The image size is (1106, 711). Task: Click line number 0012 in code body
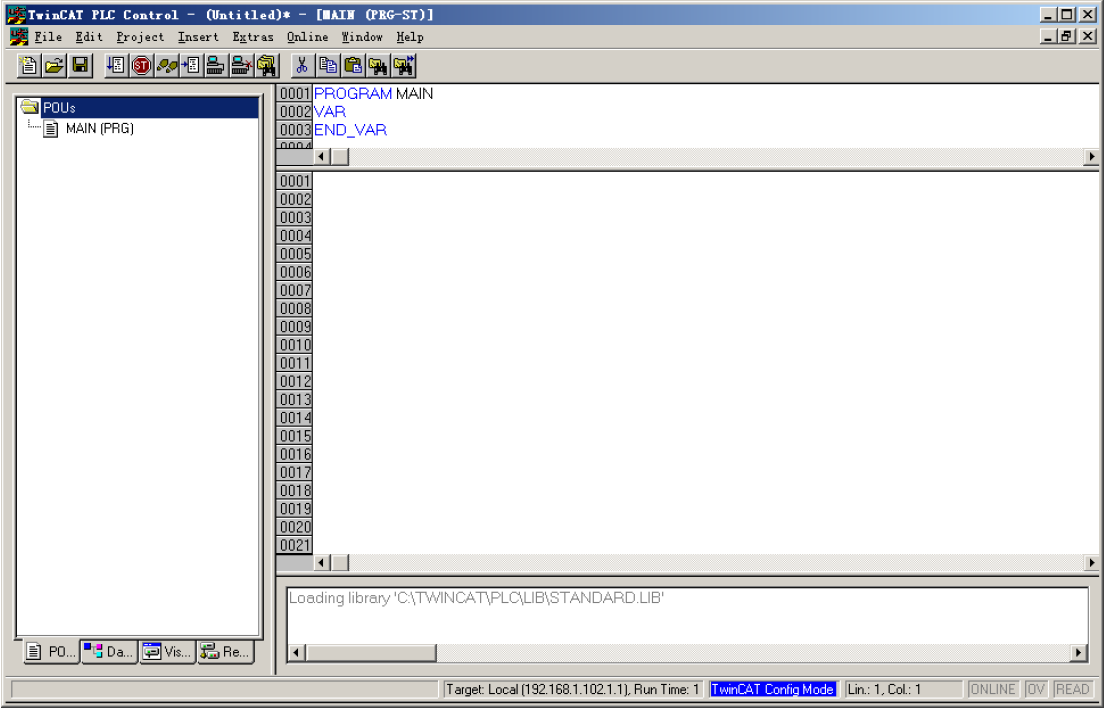[295, 382]
